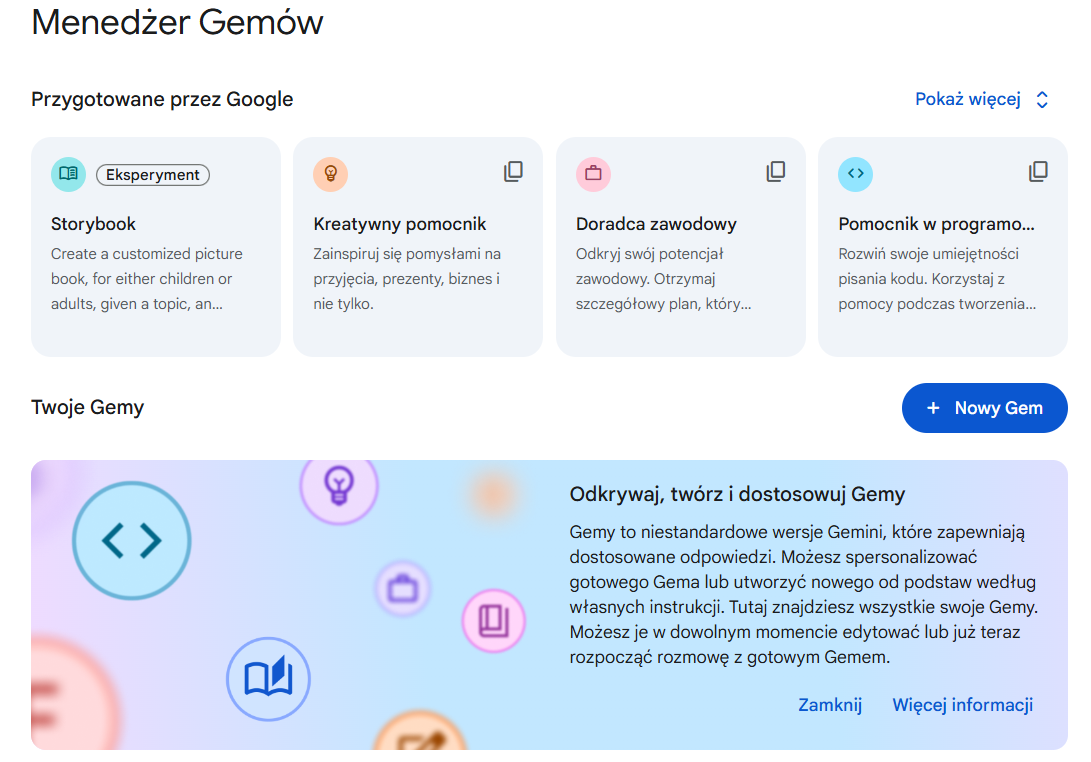1091x762 pixels.
Task: Click the description starting Odkryj swój potencjał
Action: (x=664, y=279)
